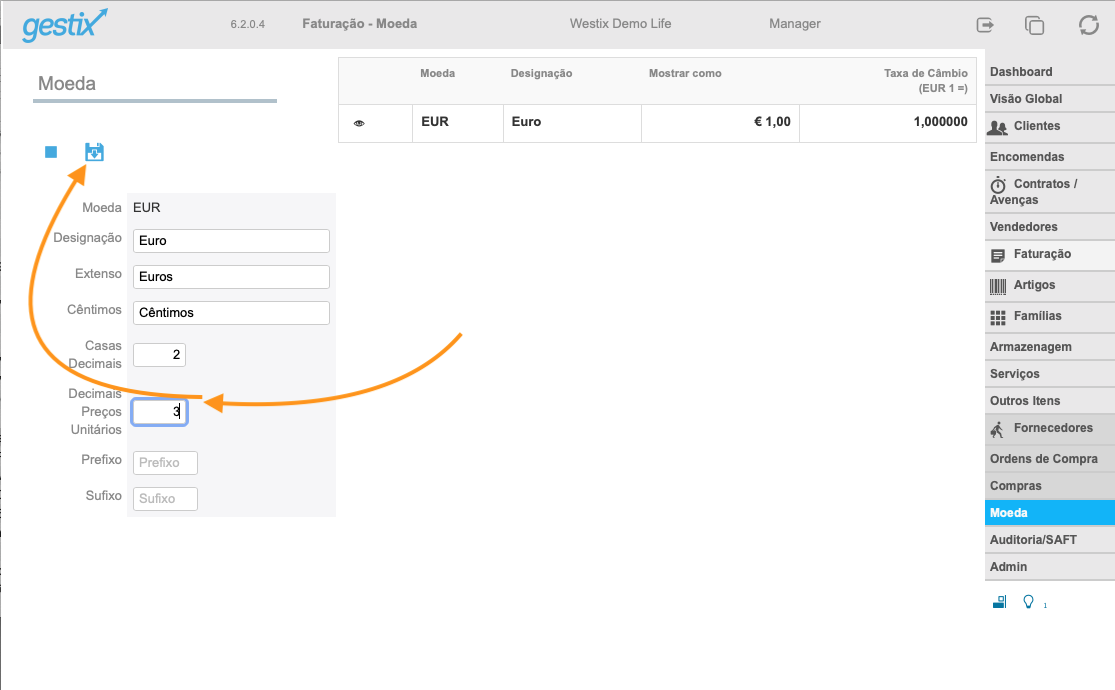The width and height of the screenshot is (1115, 690).
Task: Open the duplicate window icon
Action: 1034,26
